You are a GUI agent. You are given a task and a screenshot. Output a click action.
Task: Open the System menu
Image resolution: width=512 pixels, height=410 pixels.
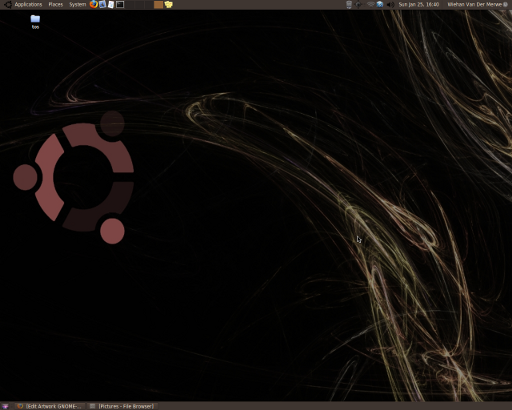pos(77,4)
